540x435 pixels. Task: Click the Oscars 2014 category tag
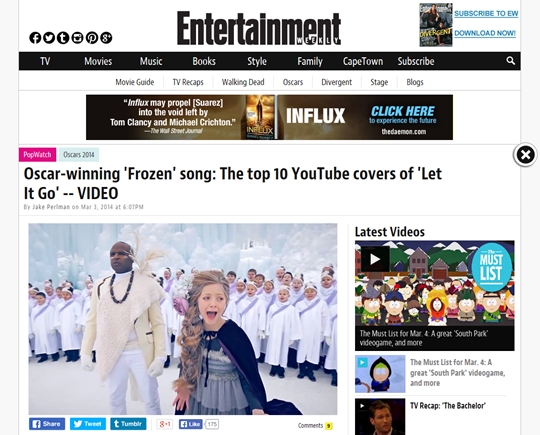(x=79, y=155)
